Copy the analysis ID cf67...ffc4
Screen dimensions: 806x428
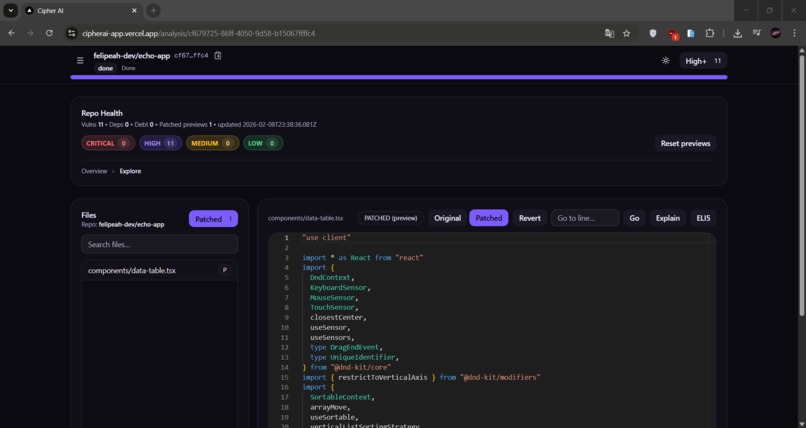(218, 55)
